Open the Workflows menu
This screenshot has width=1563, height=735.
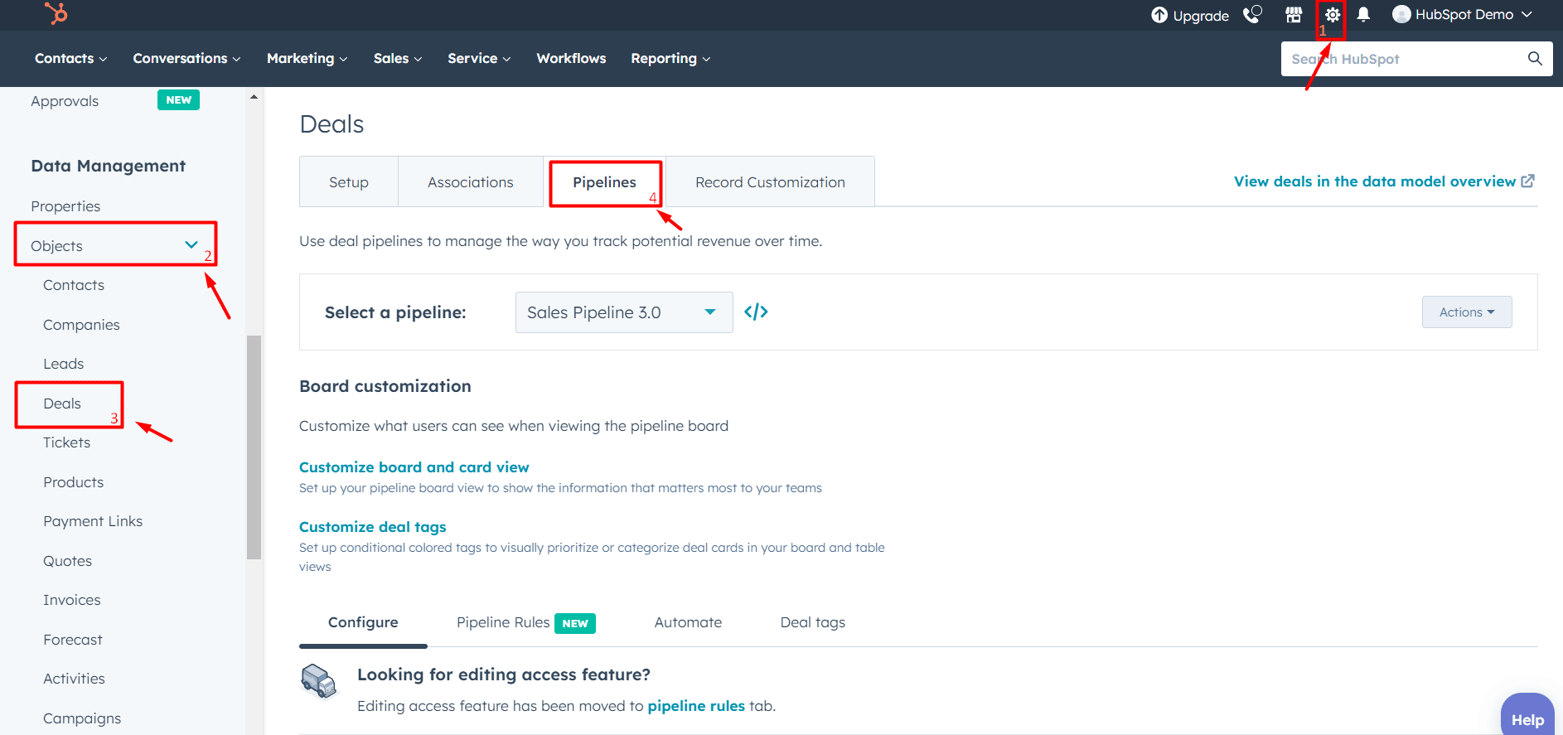(571, 58)
